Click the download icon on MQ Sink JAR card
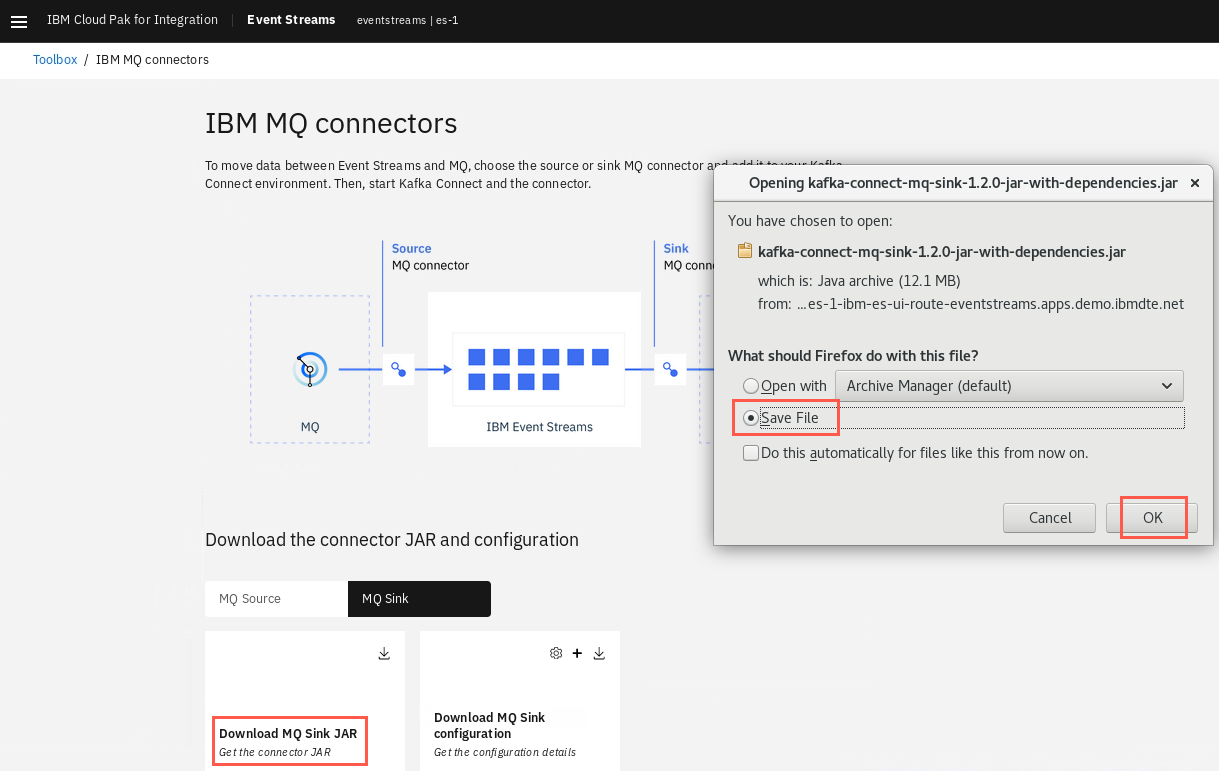Screen dimensions: 1219x771 point(384,654)
